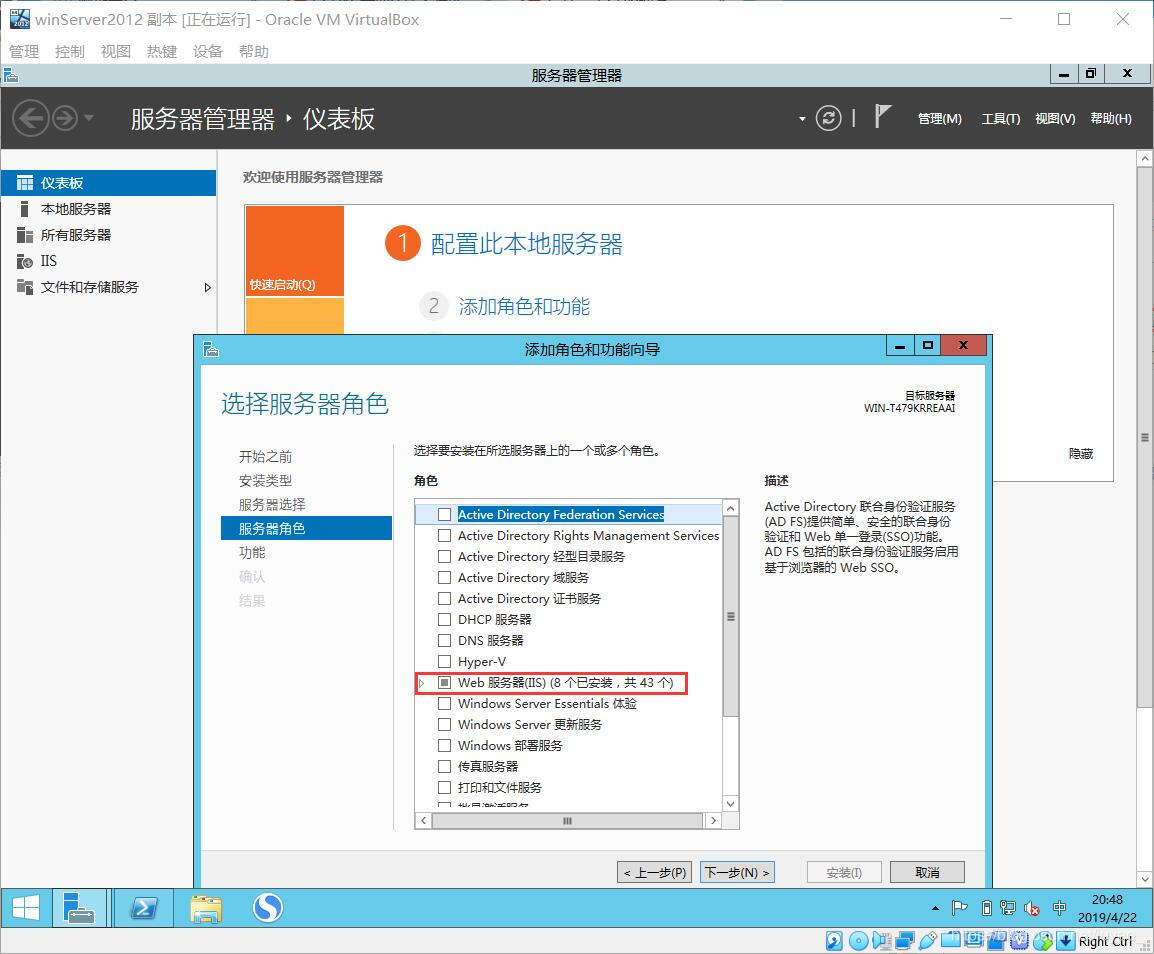Expand the Web 服务器(IIS) tree node
This screenshot has height=954, width=1154.
point(422,683)
